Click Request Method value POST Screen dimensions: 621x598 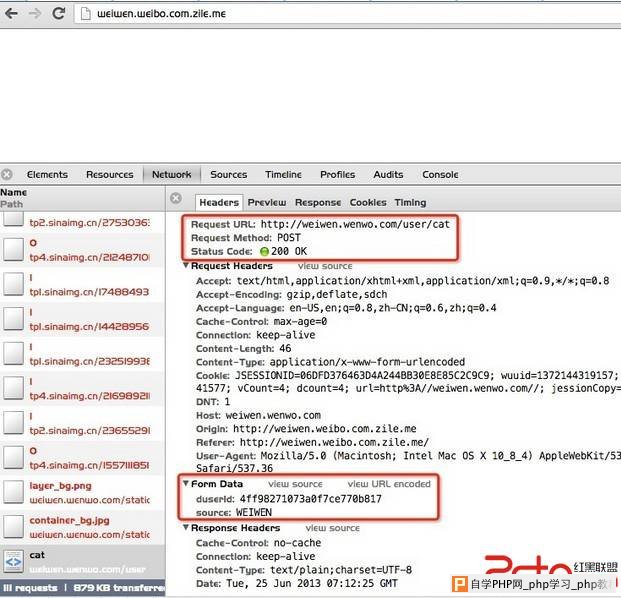pyautogui.click(x=289, y=238)
